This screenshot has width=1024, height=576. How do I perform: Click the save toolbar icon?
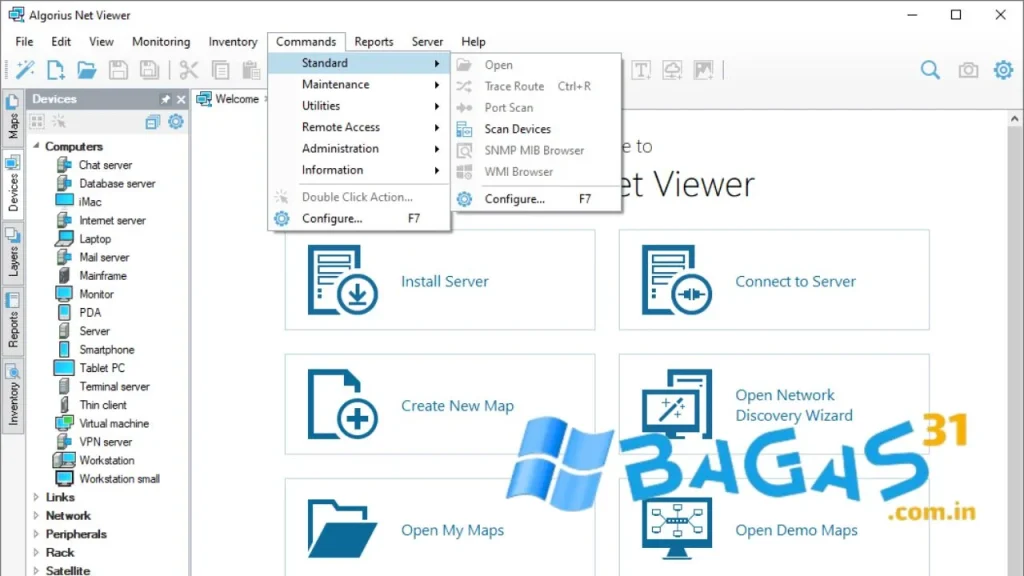click(118, 70)
